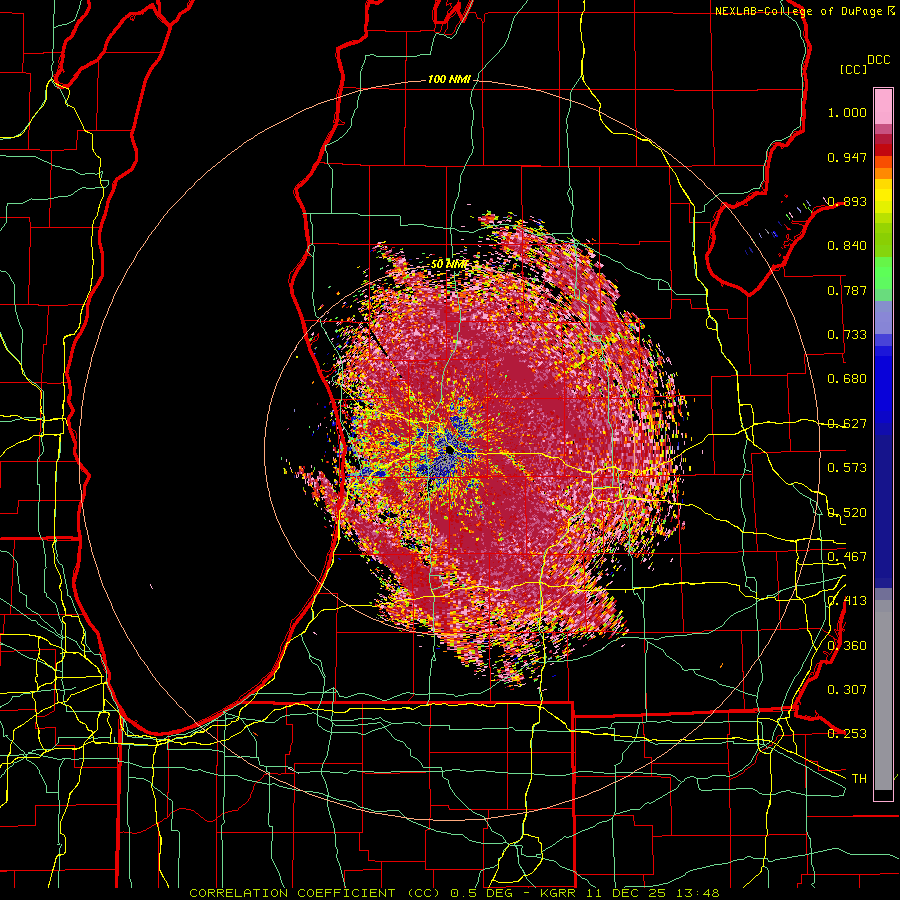Click the 100 NMI range ring label
This screenshot has height=900, width=900.
pyautogui.click(x=449, y=79)
